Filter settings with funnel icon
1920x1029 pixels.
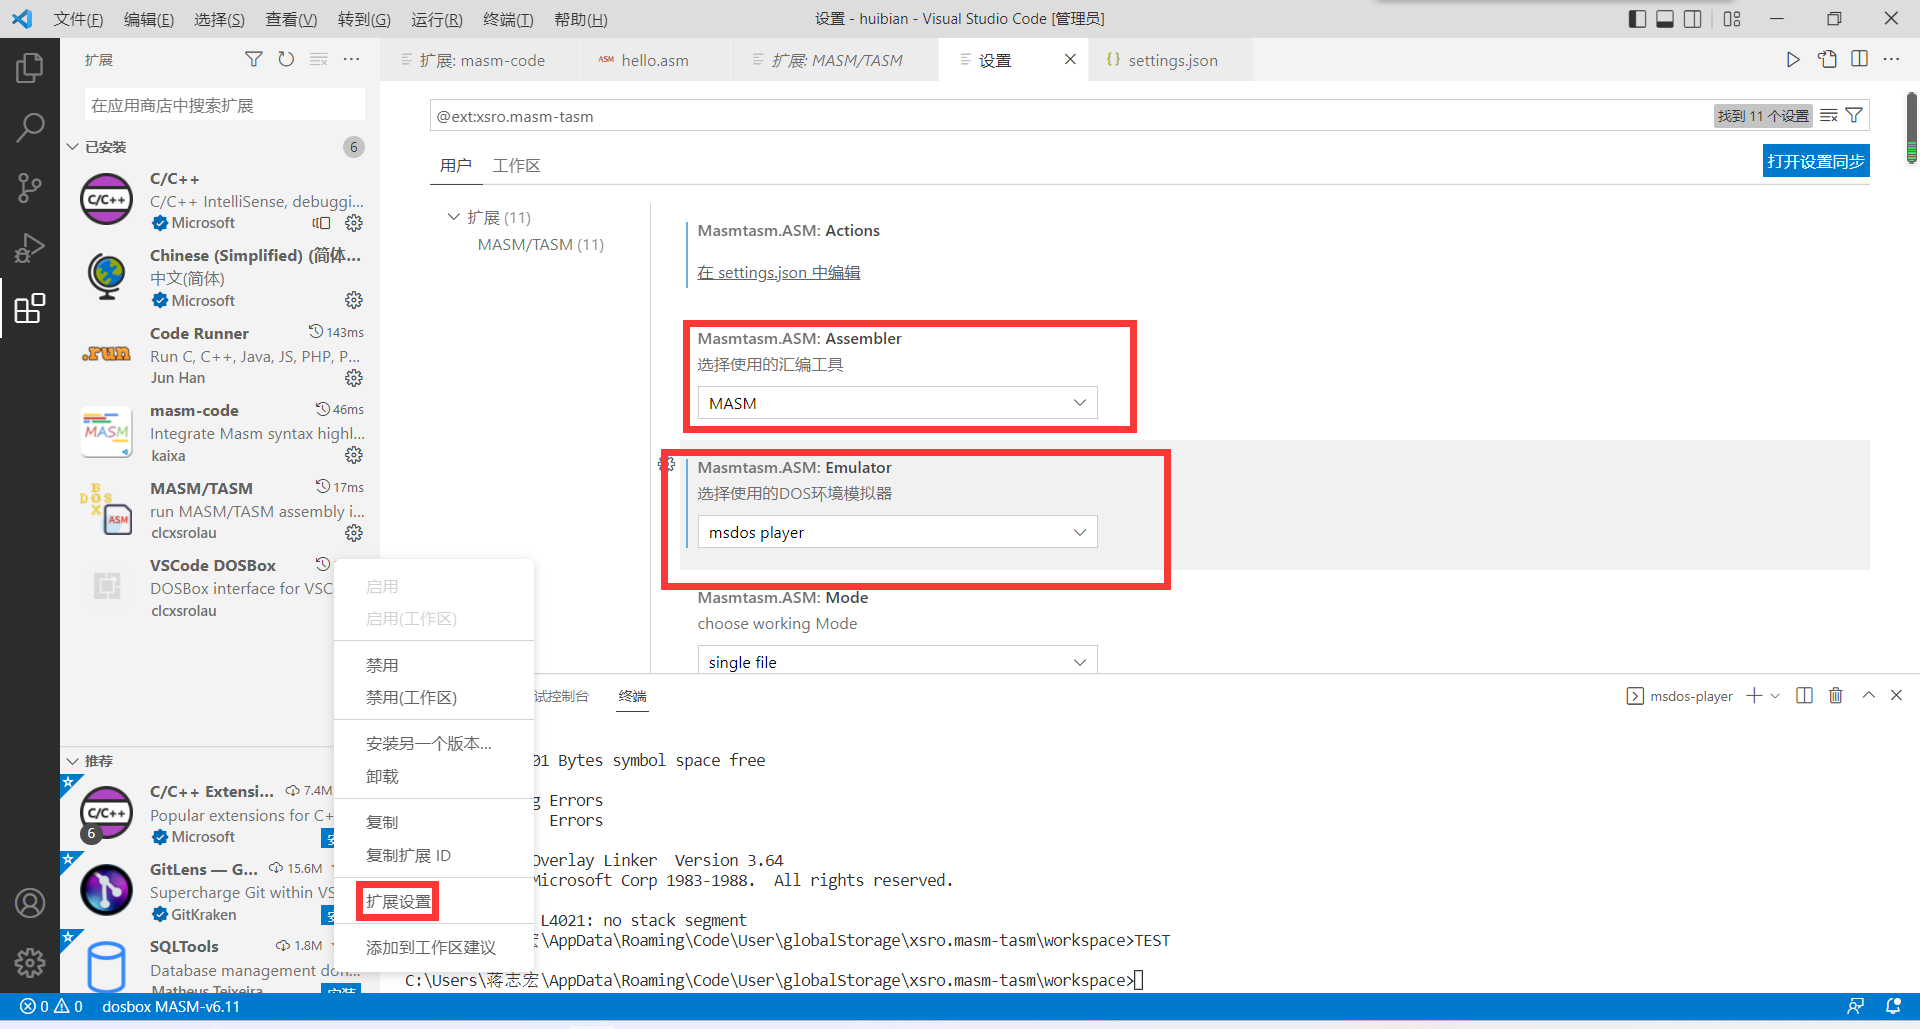click(1854, 116)
